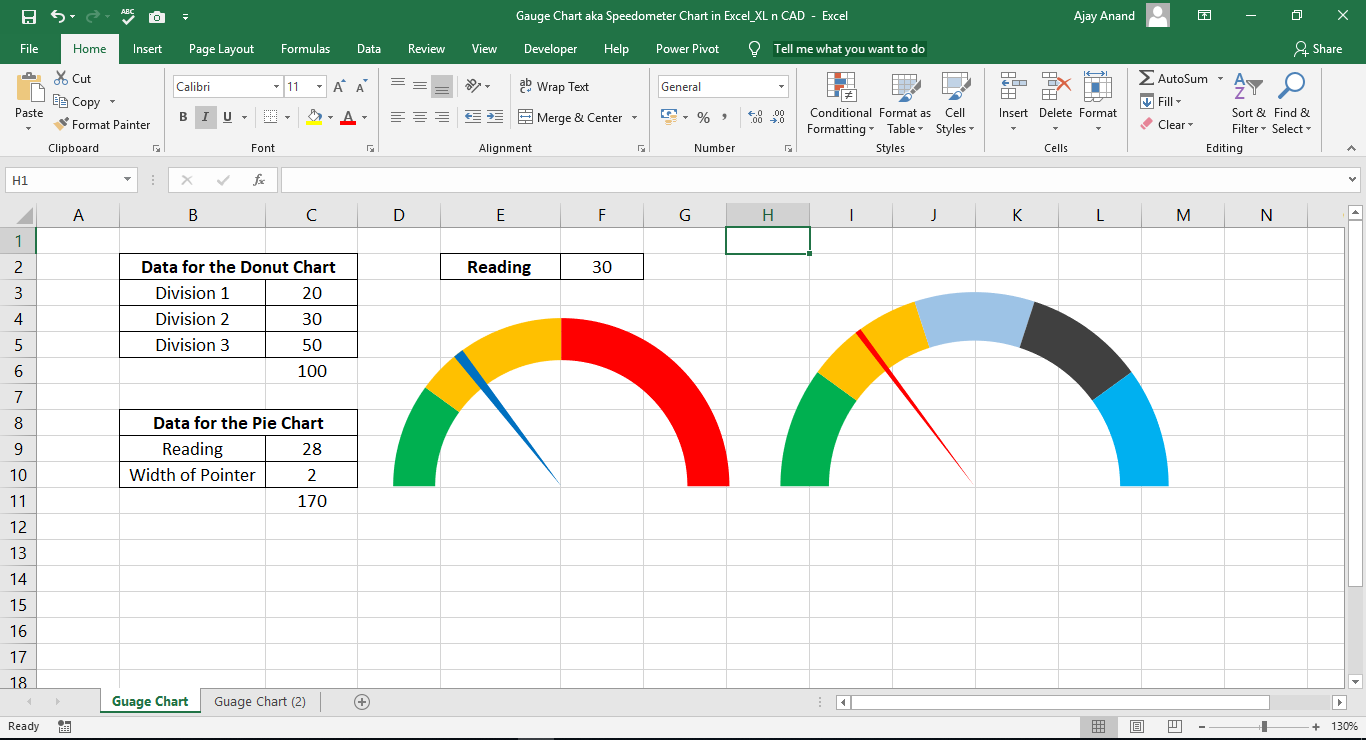Click the Orientation text angle icon
The height and width of the screenshot is (740, 1366).
click(475, 86)
